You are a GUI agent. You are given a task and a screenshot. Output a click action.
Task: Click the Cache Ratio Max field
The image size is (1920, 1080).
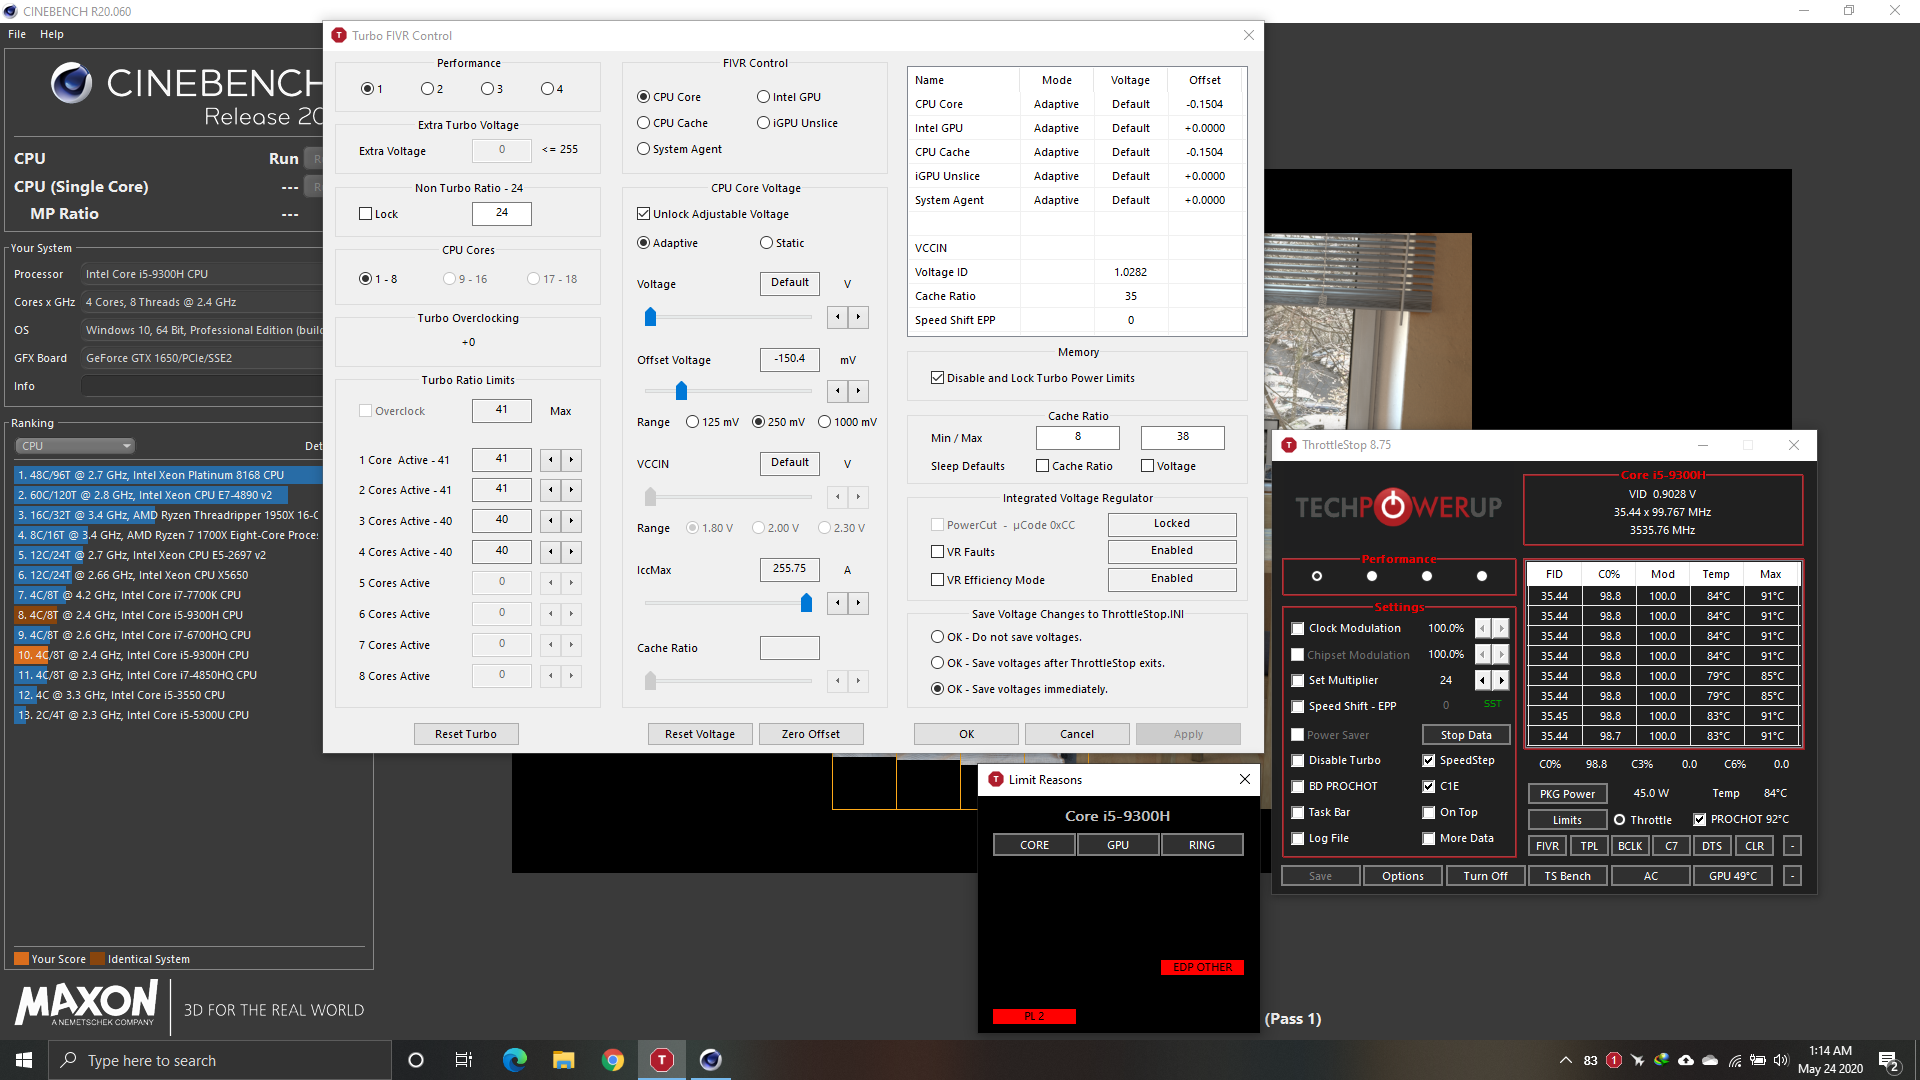pos(1182,437)
